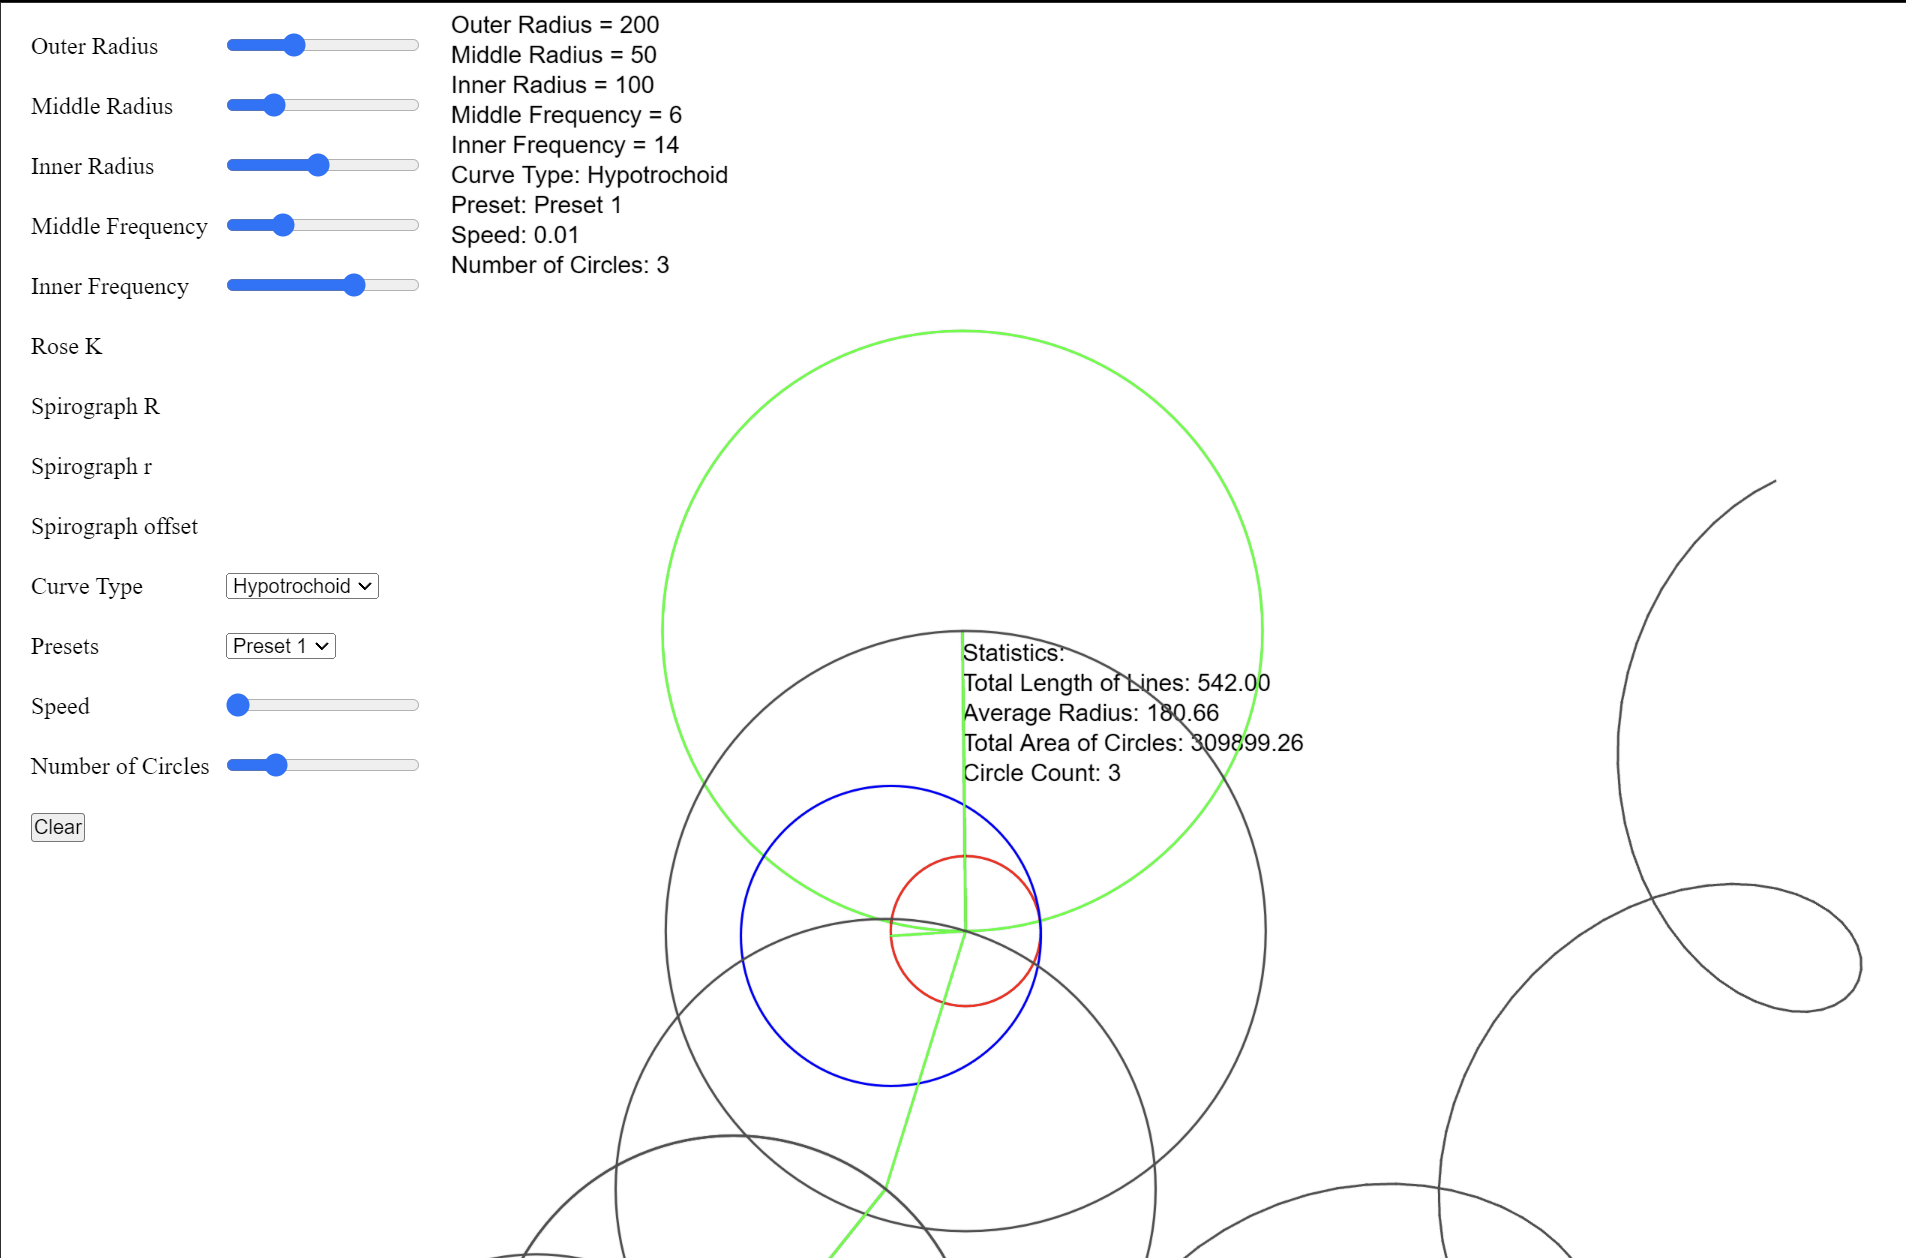Click the 'Middle Radius' slider label
This screenshot has height=1258, width=1906.
(102, 106)
